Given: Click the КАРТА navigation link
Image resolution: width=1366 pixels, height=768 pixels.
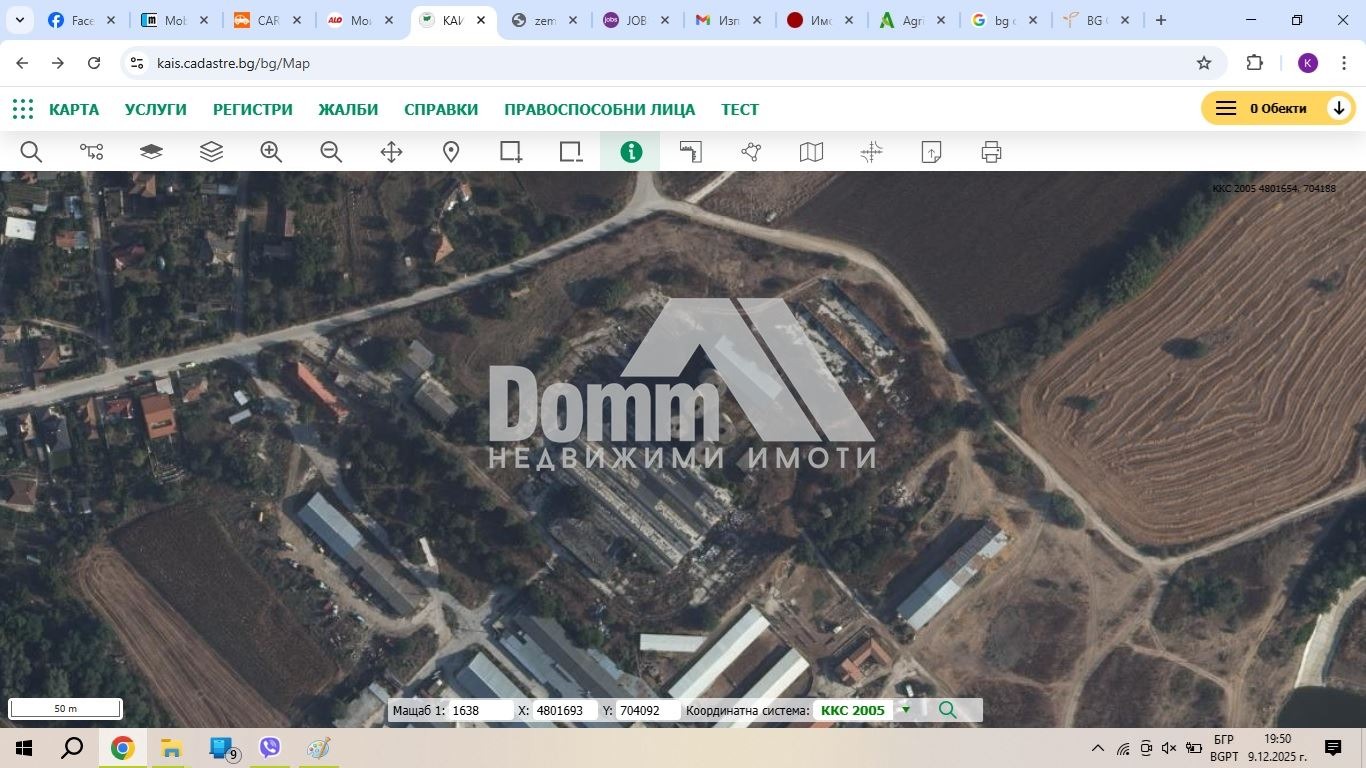Looking at the screenshot, I should (x=74, y=109).
